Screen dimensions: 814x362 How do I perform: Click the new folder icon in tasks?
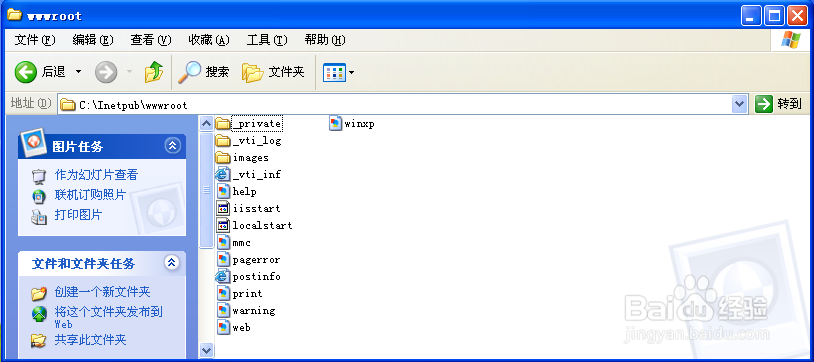(39, 293)
